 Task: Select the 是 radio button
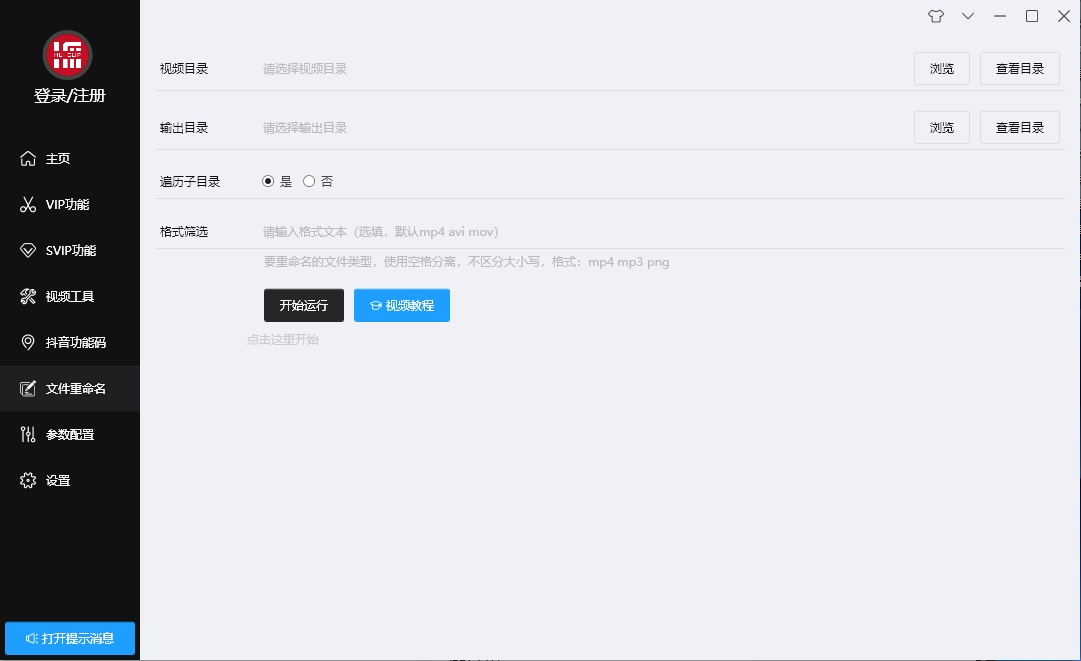pos(268,182)
